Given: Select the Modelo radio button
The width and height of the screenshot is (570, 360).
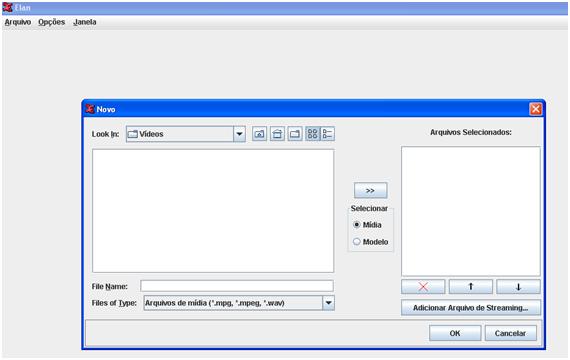Looking at the screenshot, I should (x=357, y=241).
